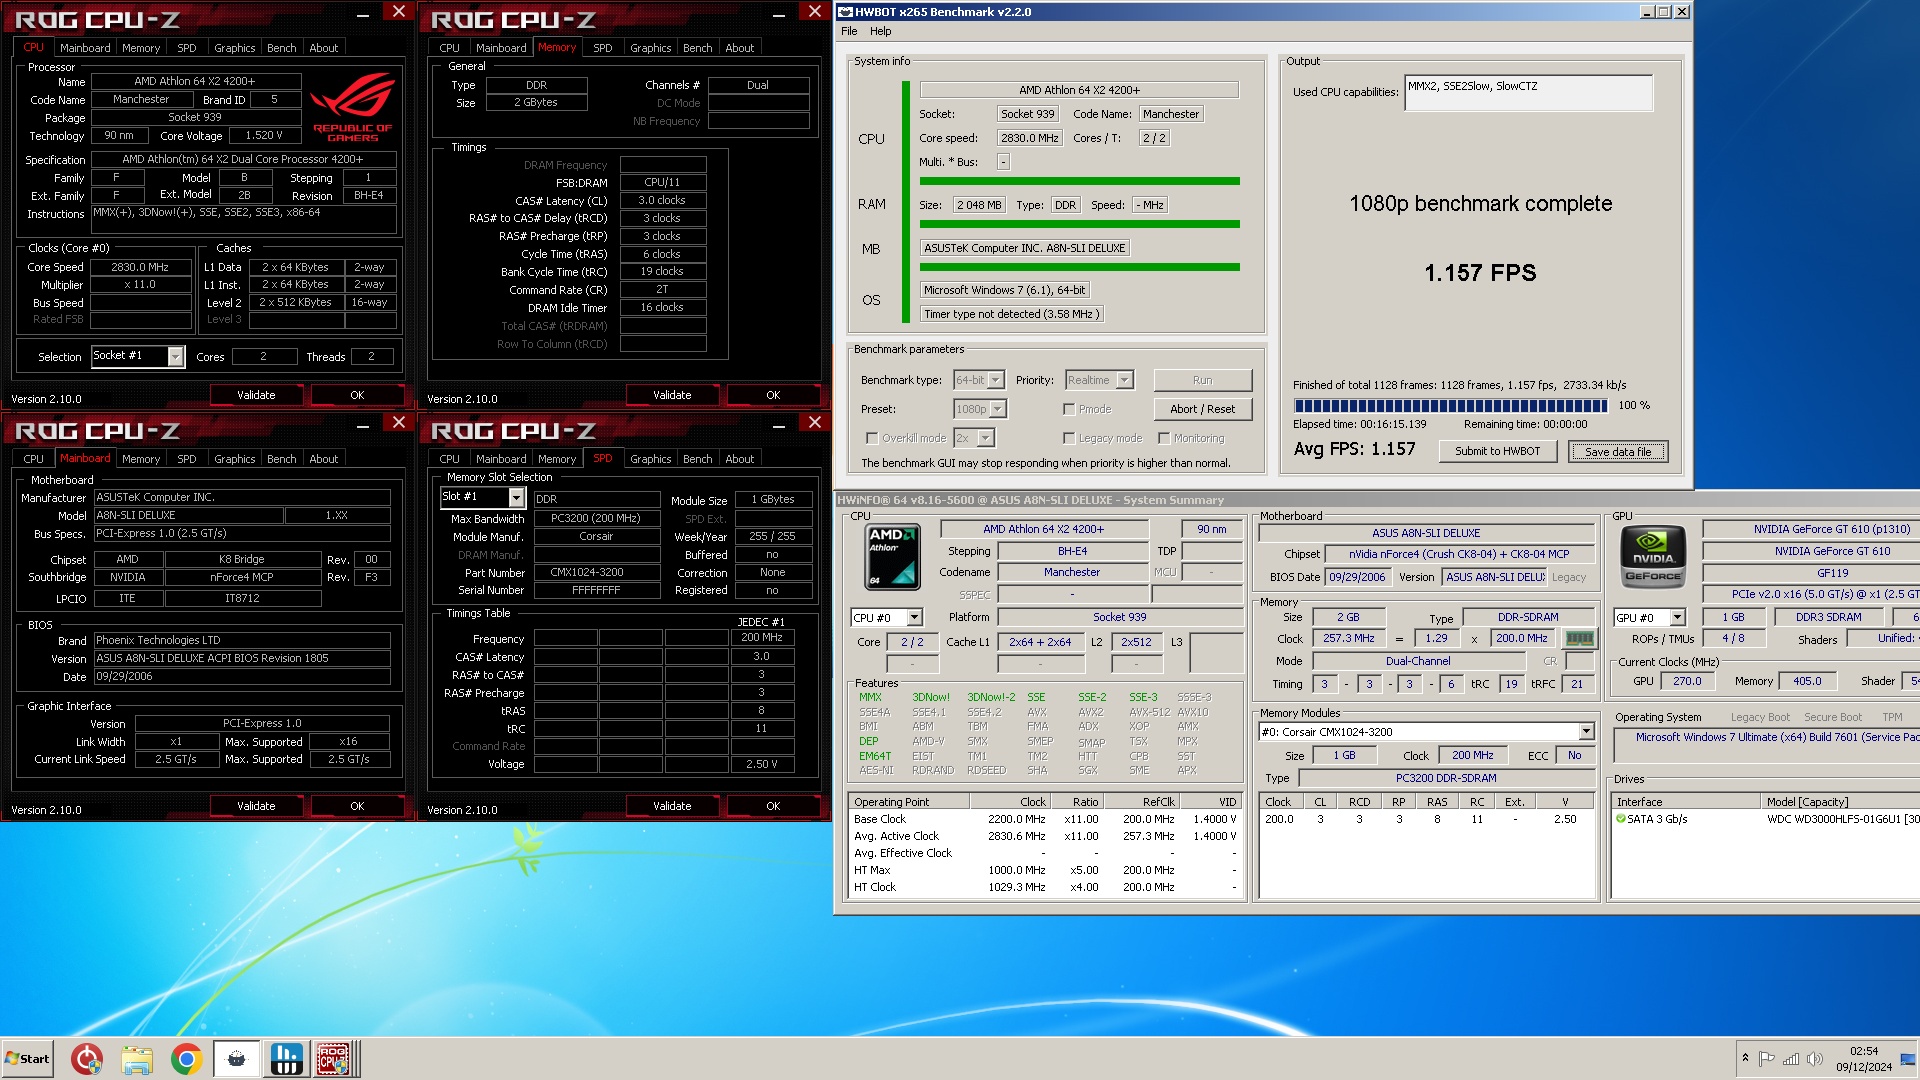Click OK in CPU-Z Mainboard window
Viewport: 1920px width, 1080px height.
pyautogui.click(x=357, y=806)
